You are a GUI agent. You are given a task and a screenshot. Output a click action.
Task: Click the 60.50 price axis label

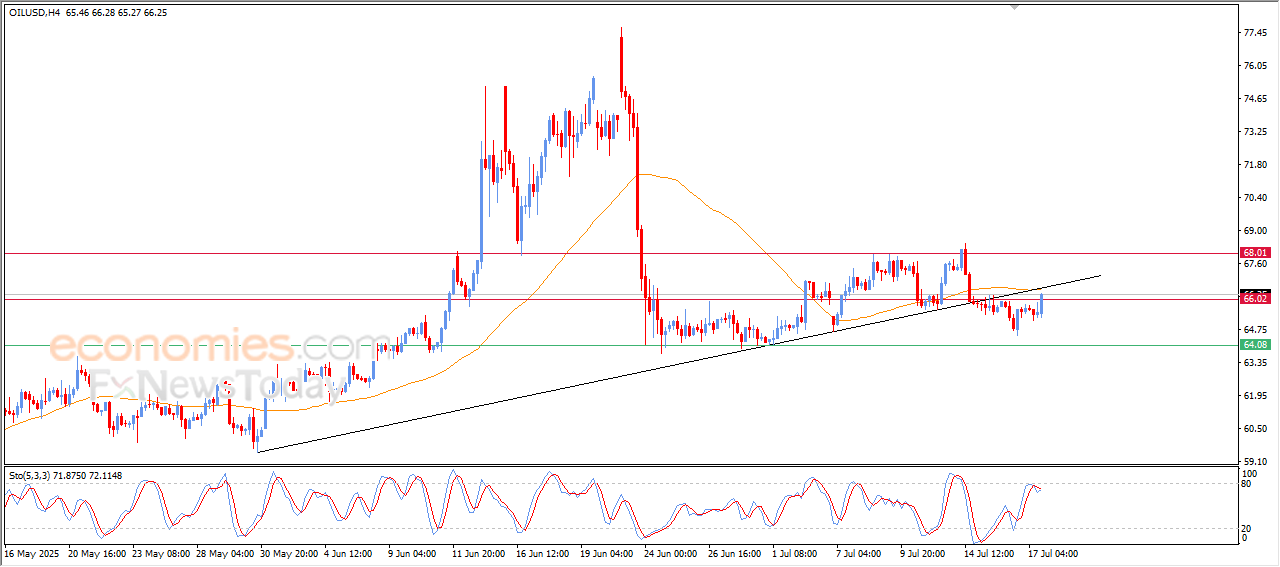1255,429
